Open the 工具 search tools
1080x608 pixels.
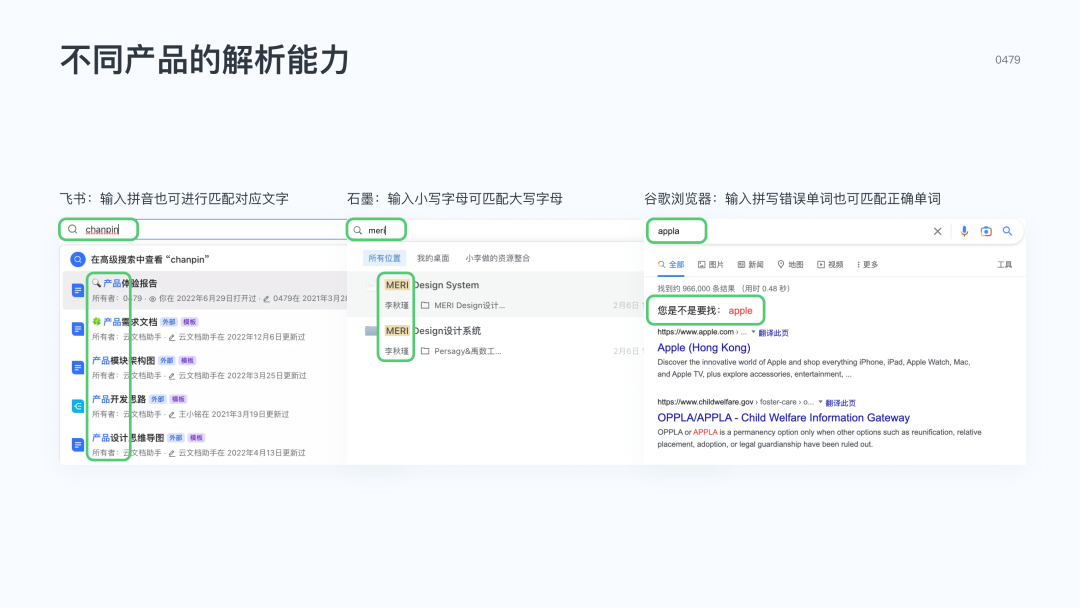pos(1005,264)
